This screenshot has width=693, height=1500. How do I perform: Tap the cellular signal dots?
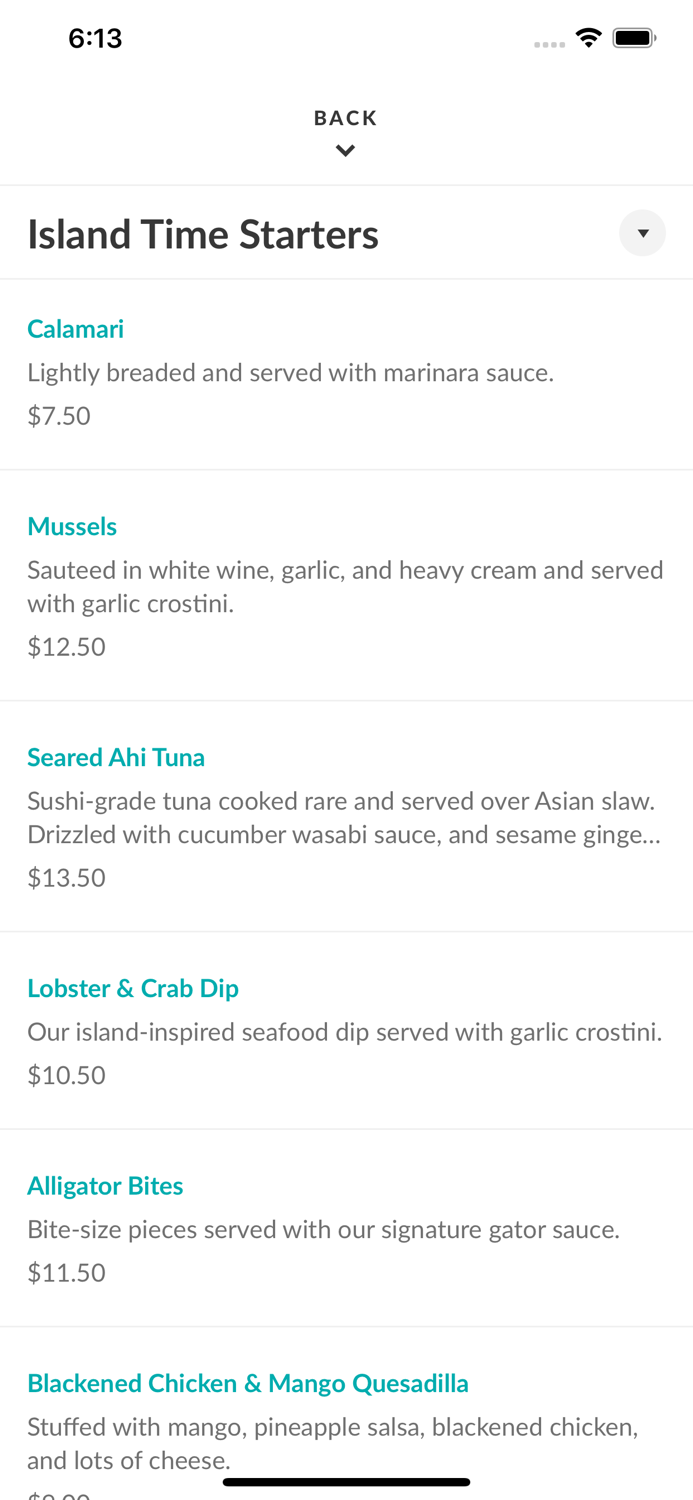pos(549,43)
